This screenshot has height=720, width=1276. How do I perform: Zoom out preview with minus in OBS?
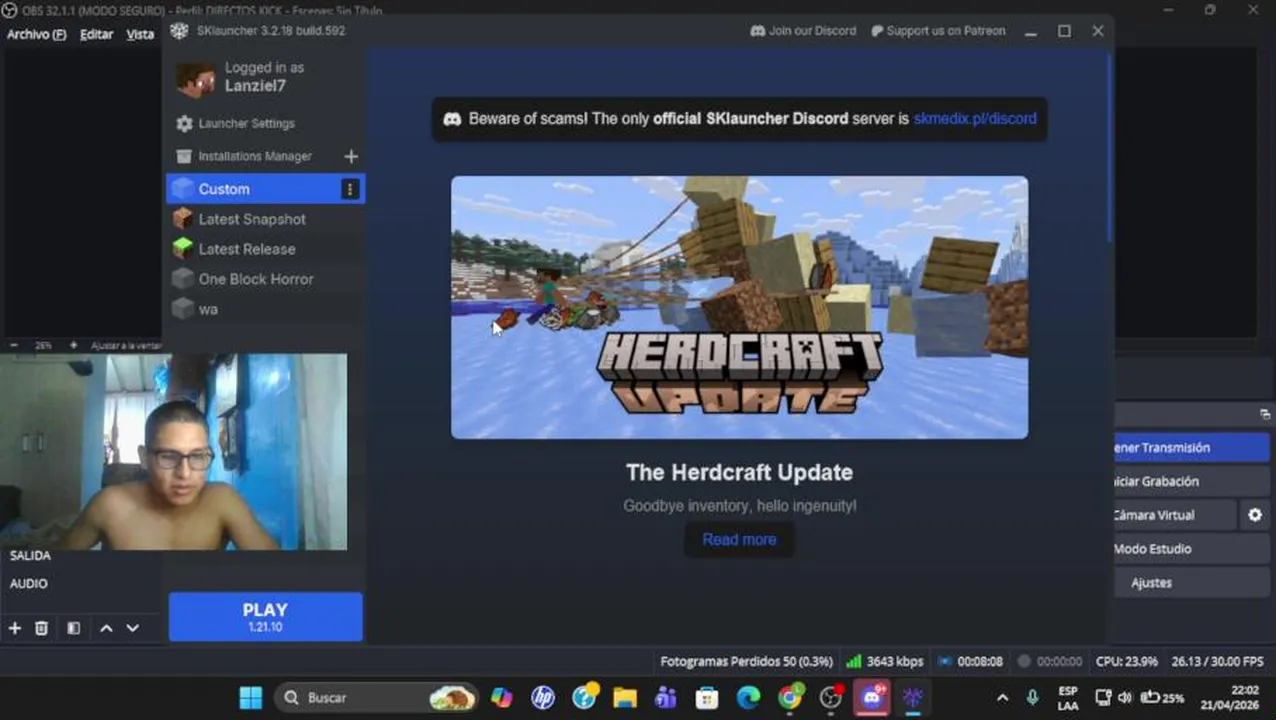coord(14,345)
